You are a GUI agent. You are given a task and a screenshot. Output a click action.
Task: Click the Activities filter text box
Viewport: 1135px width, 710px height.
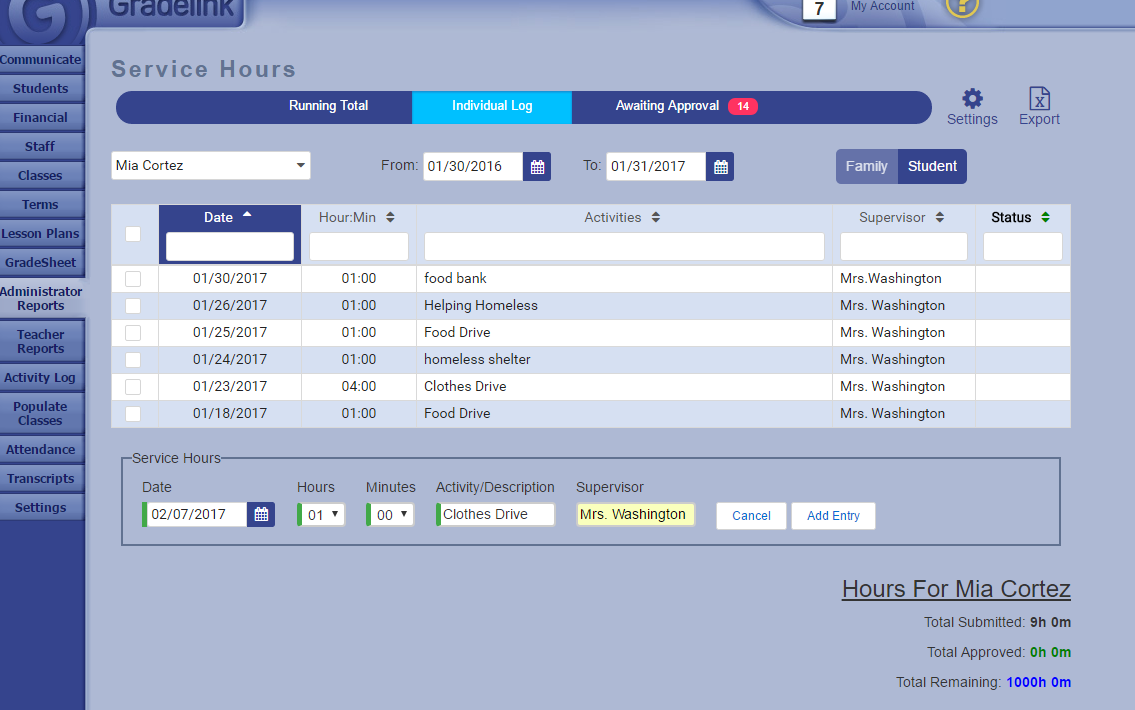click(624, 246)
